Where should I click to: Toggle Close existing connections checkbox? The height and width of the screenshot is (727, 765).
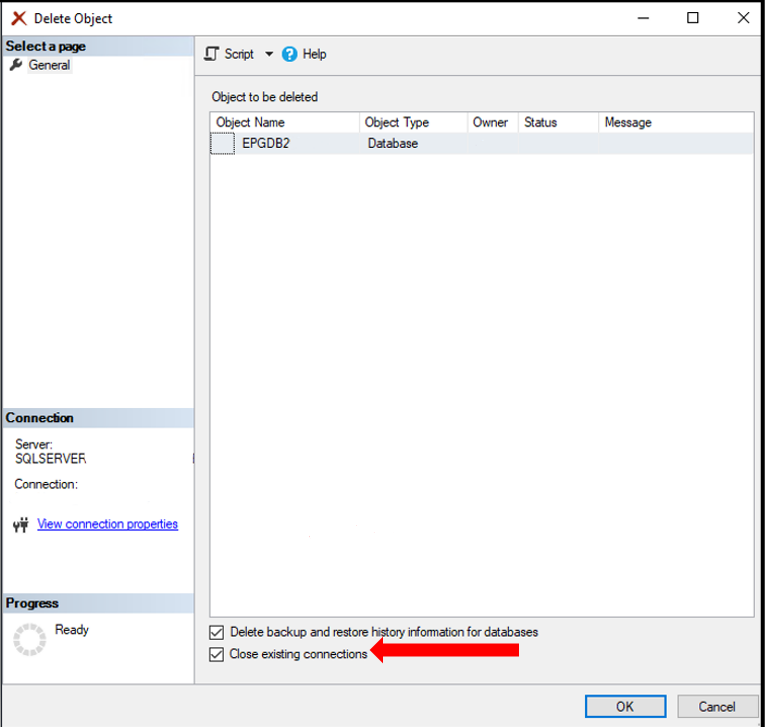[x=217, y=654]
